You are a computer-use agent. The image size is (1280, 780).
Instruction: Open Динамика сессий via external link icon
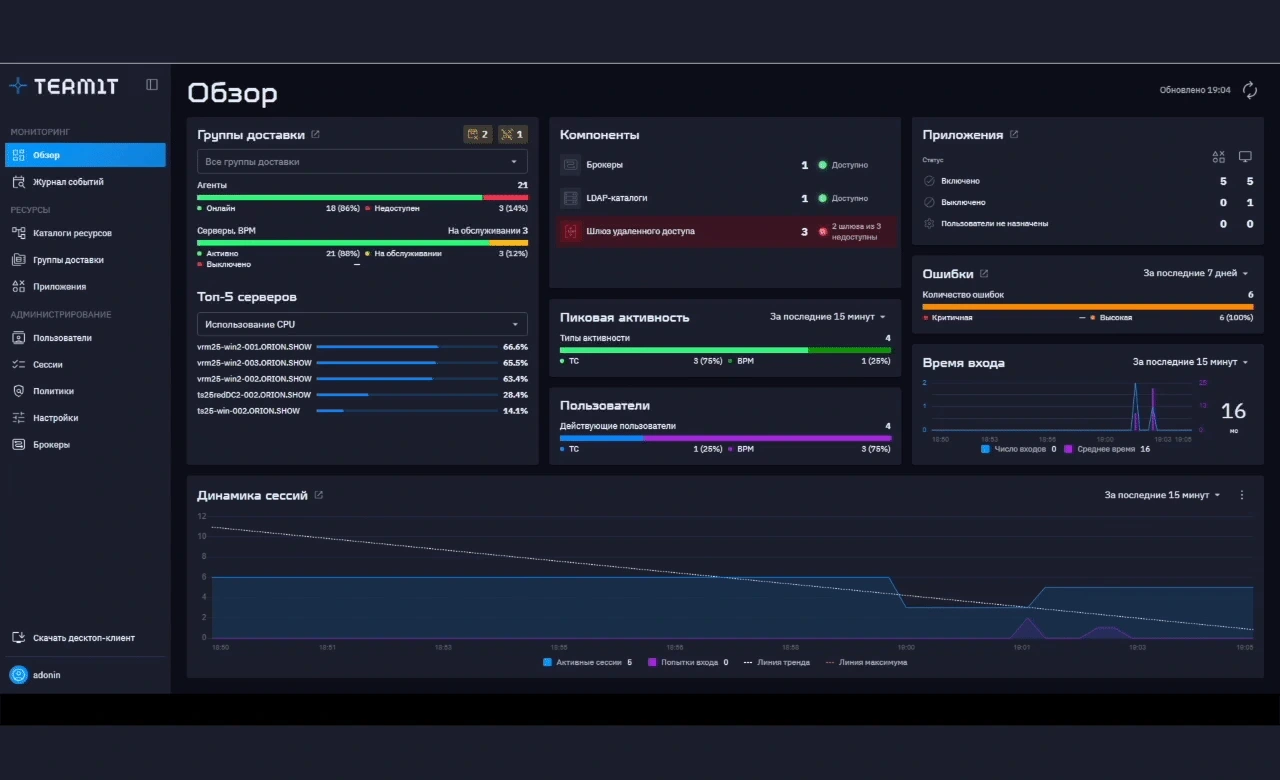(319, 495)
